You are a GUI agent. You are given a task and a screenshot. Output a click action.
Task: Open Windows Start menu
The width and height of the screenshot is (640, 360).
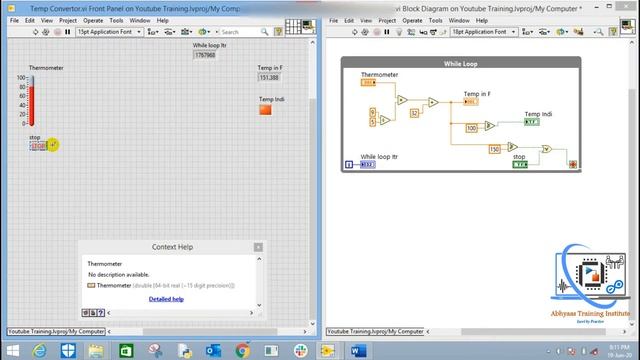click(13, 351)
